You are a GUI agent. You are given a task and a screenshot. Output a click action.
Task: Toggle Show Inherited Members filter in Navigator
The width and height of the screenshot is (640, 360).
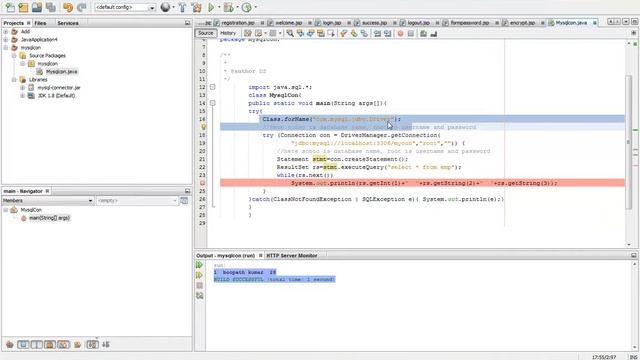point(9,344)
